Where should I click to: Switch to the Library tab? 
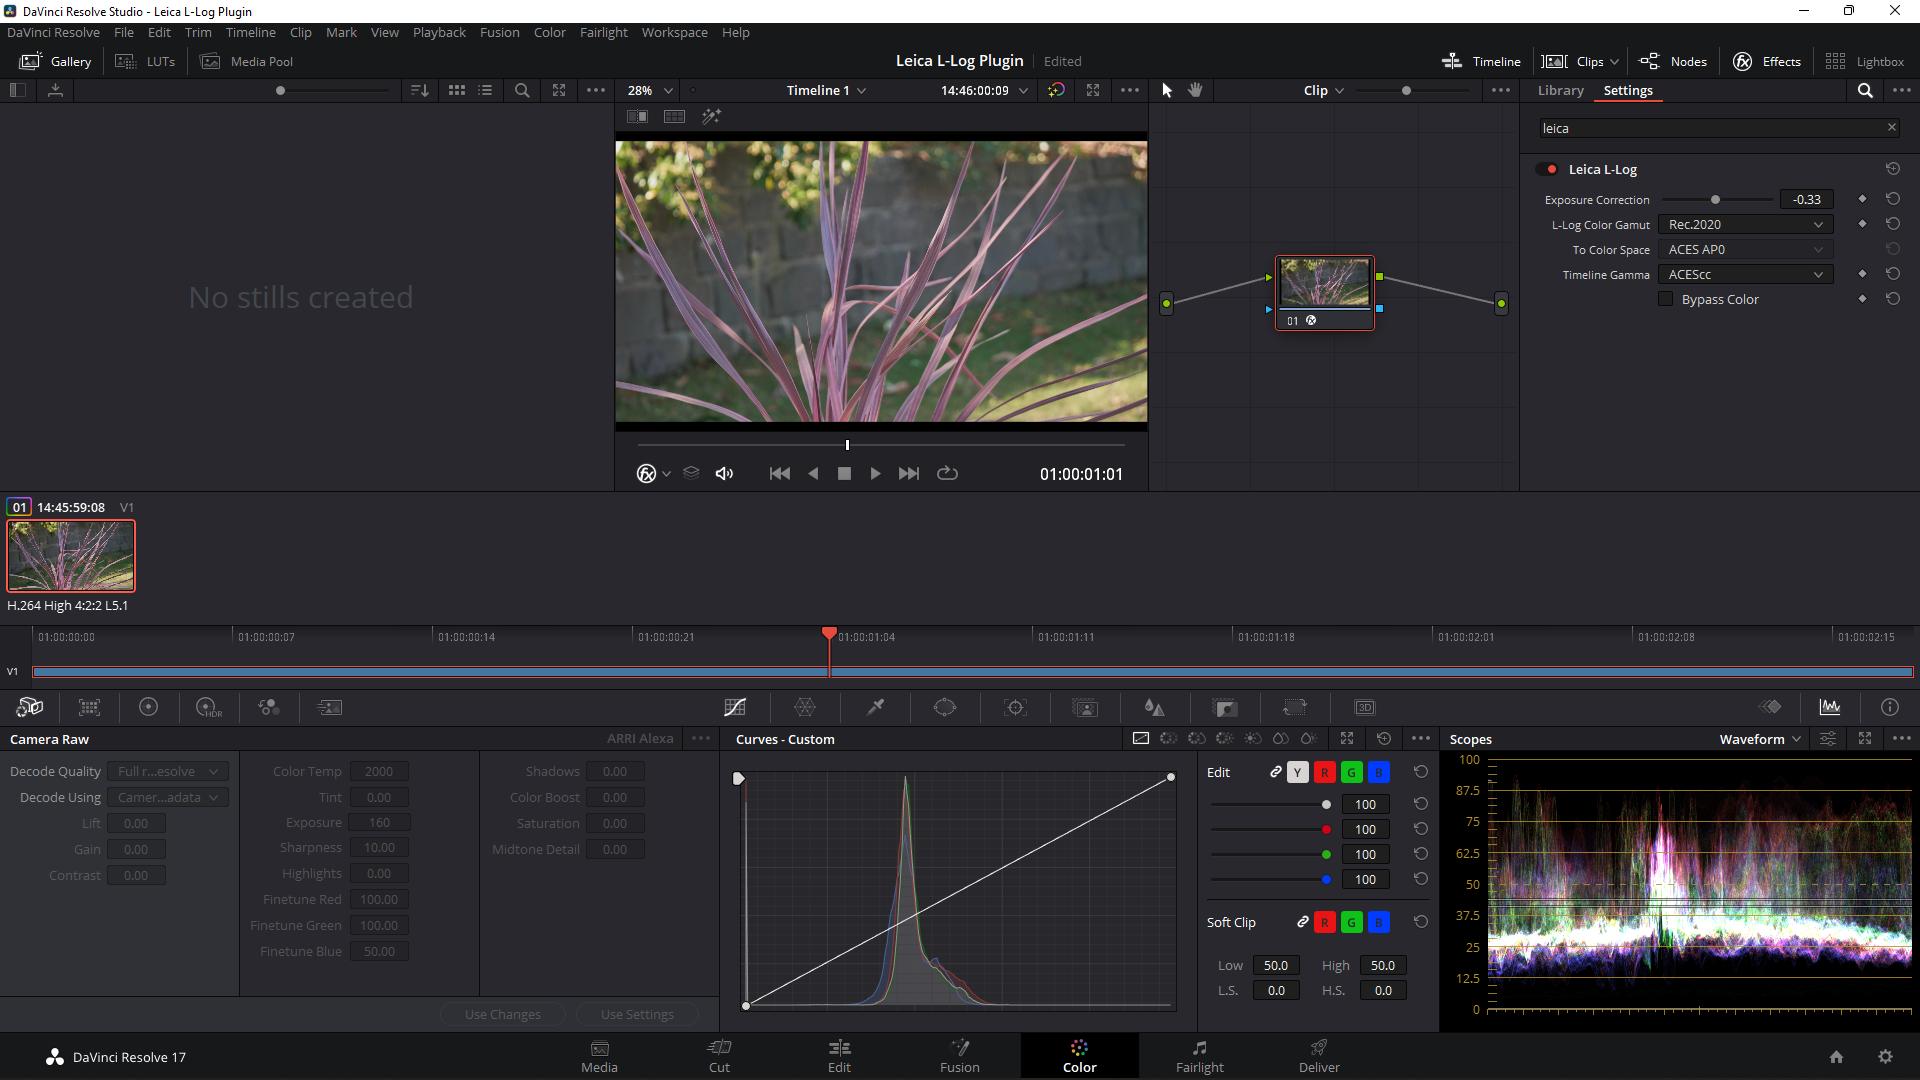[x=1560, y=90]
